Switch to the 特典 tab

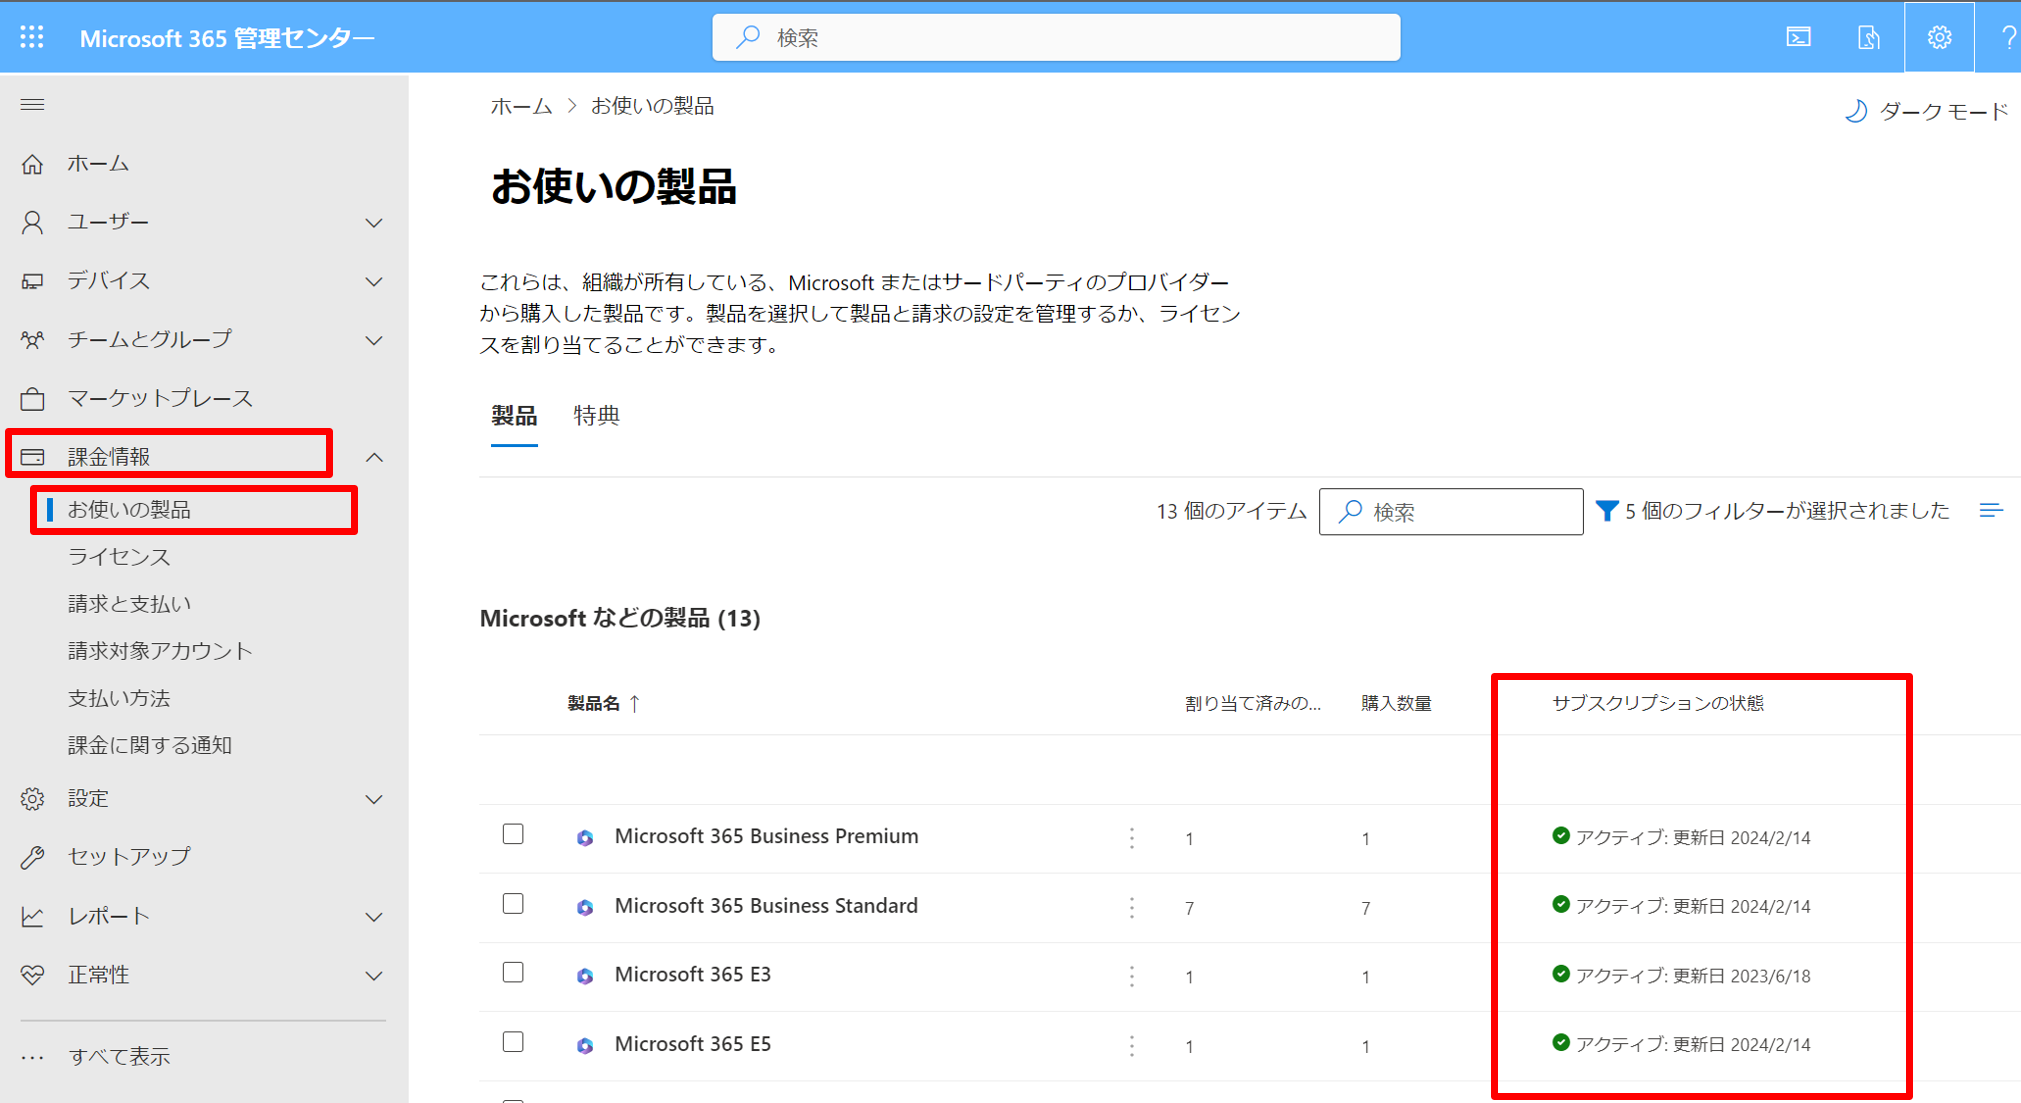(597, 415)
